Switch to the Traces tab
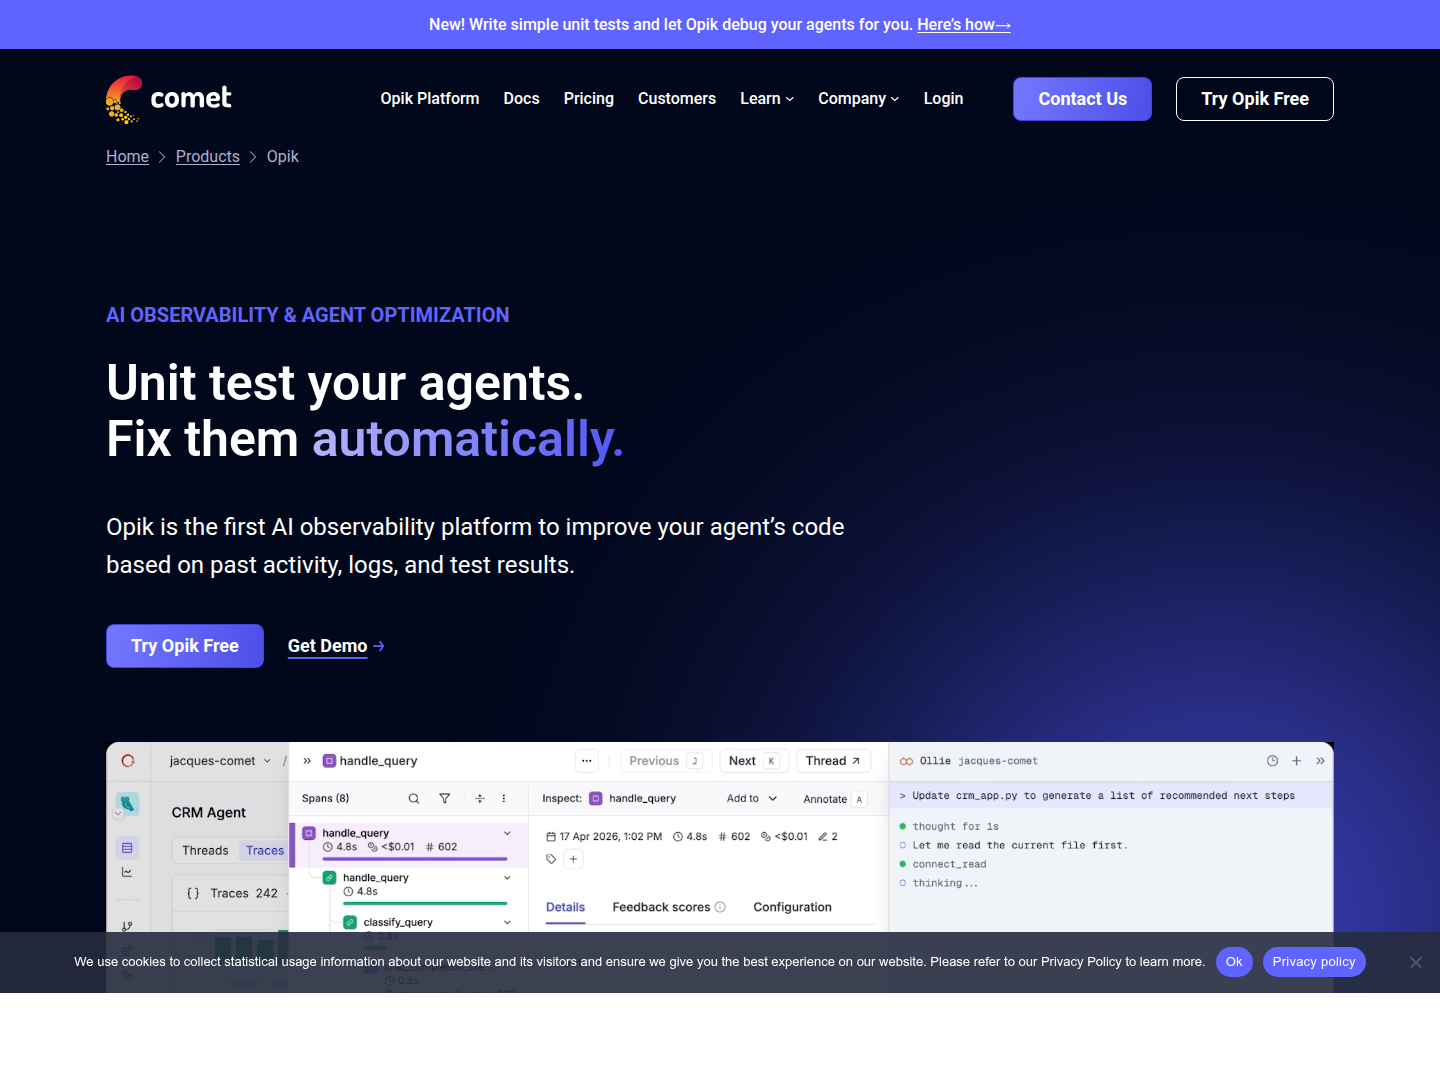The width and height of the screenshot is (1440, 1080). tap(265, 851)
